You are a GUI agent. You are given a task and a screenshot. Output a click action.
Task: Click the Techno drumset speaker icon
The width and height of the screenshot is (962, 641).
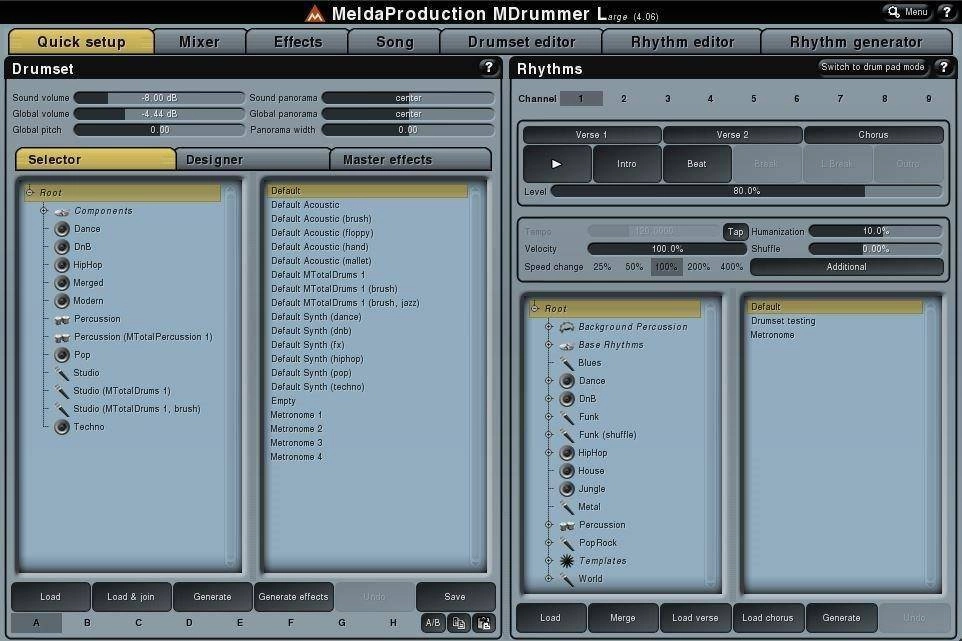(62, 427)
